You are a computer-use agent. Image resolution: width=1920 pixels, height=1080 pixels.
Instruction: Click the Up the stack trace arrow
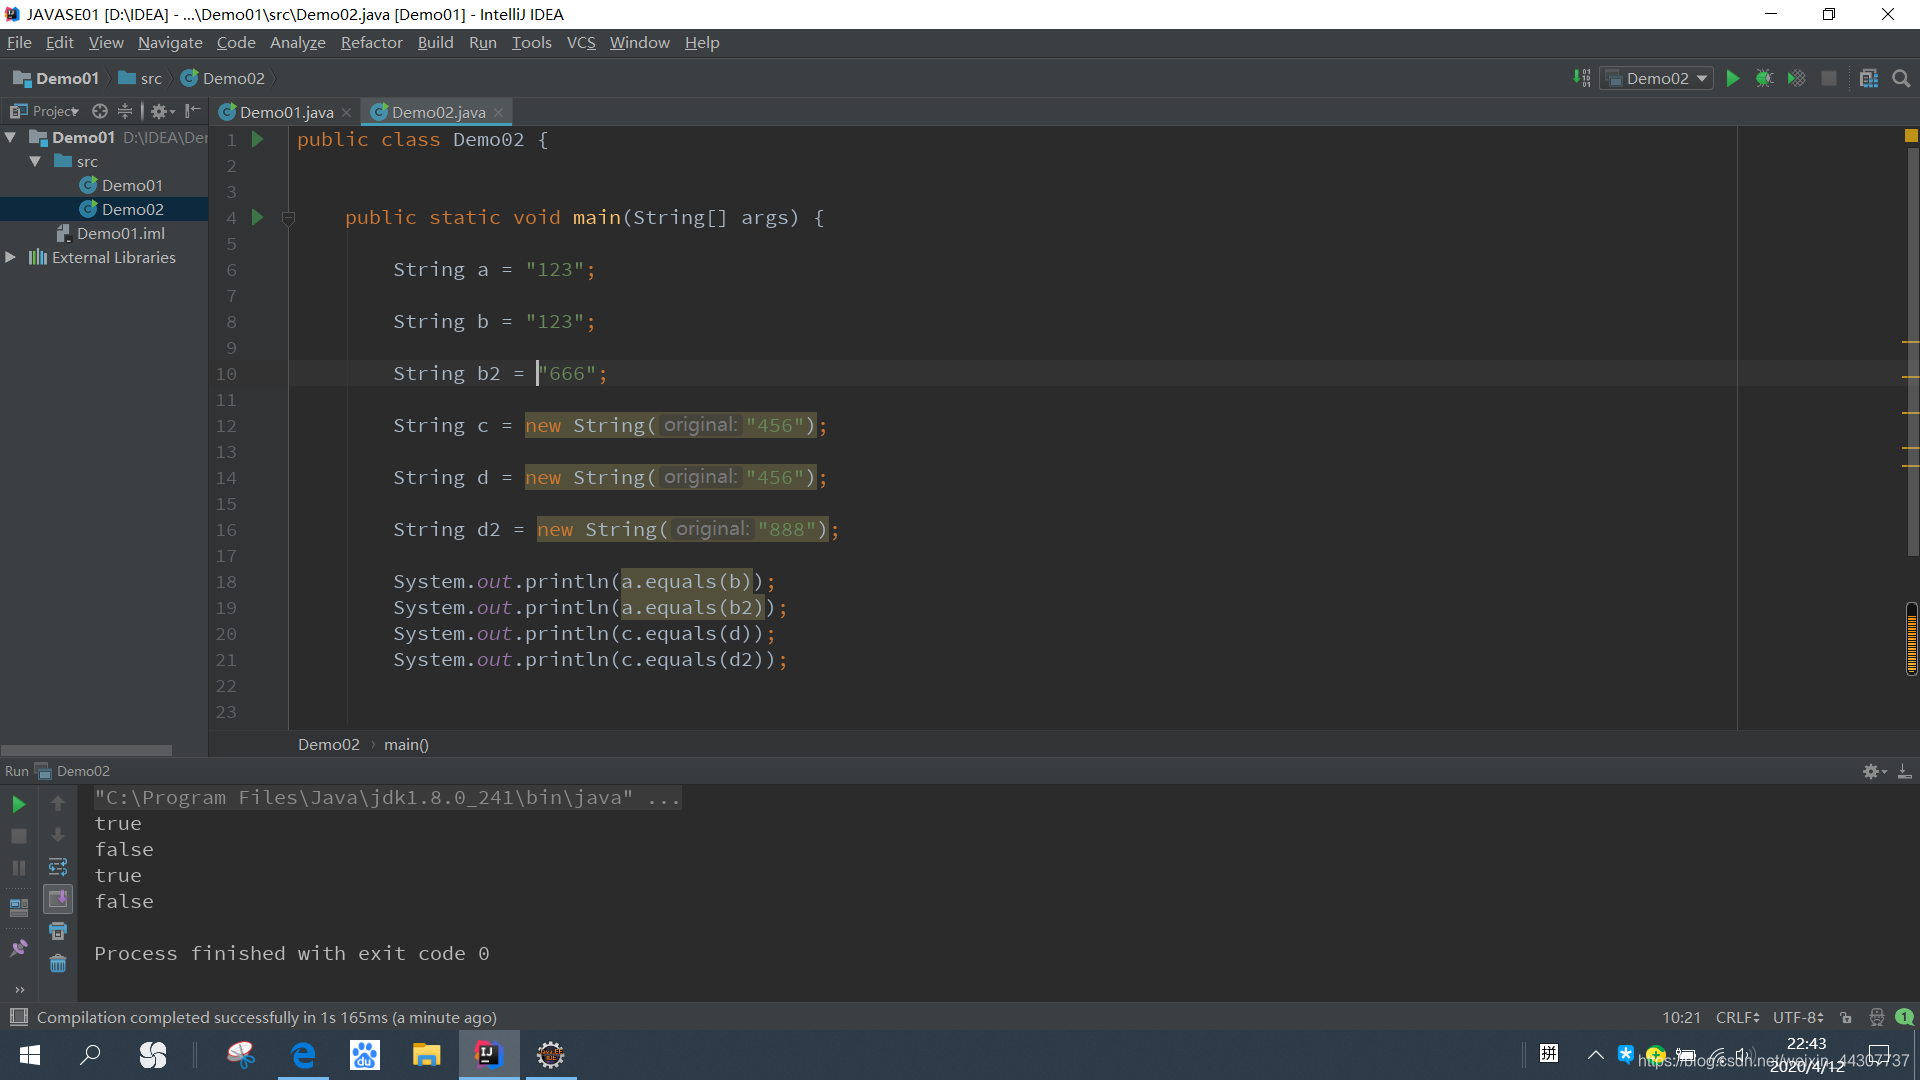[x=58, y=803]
